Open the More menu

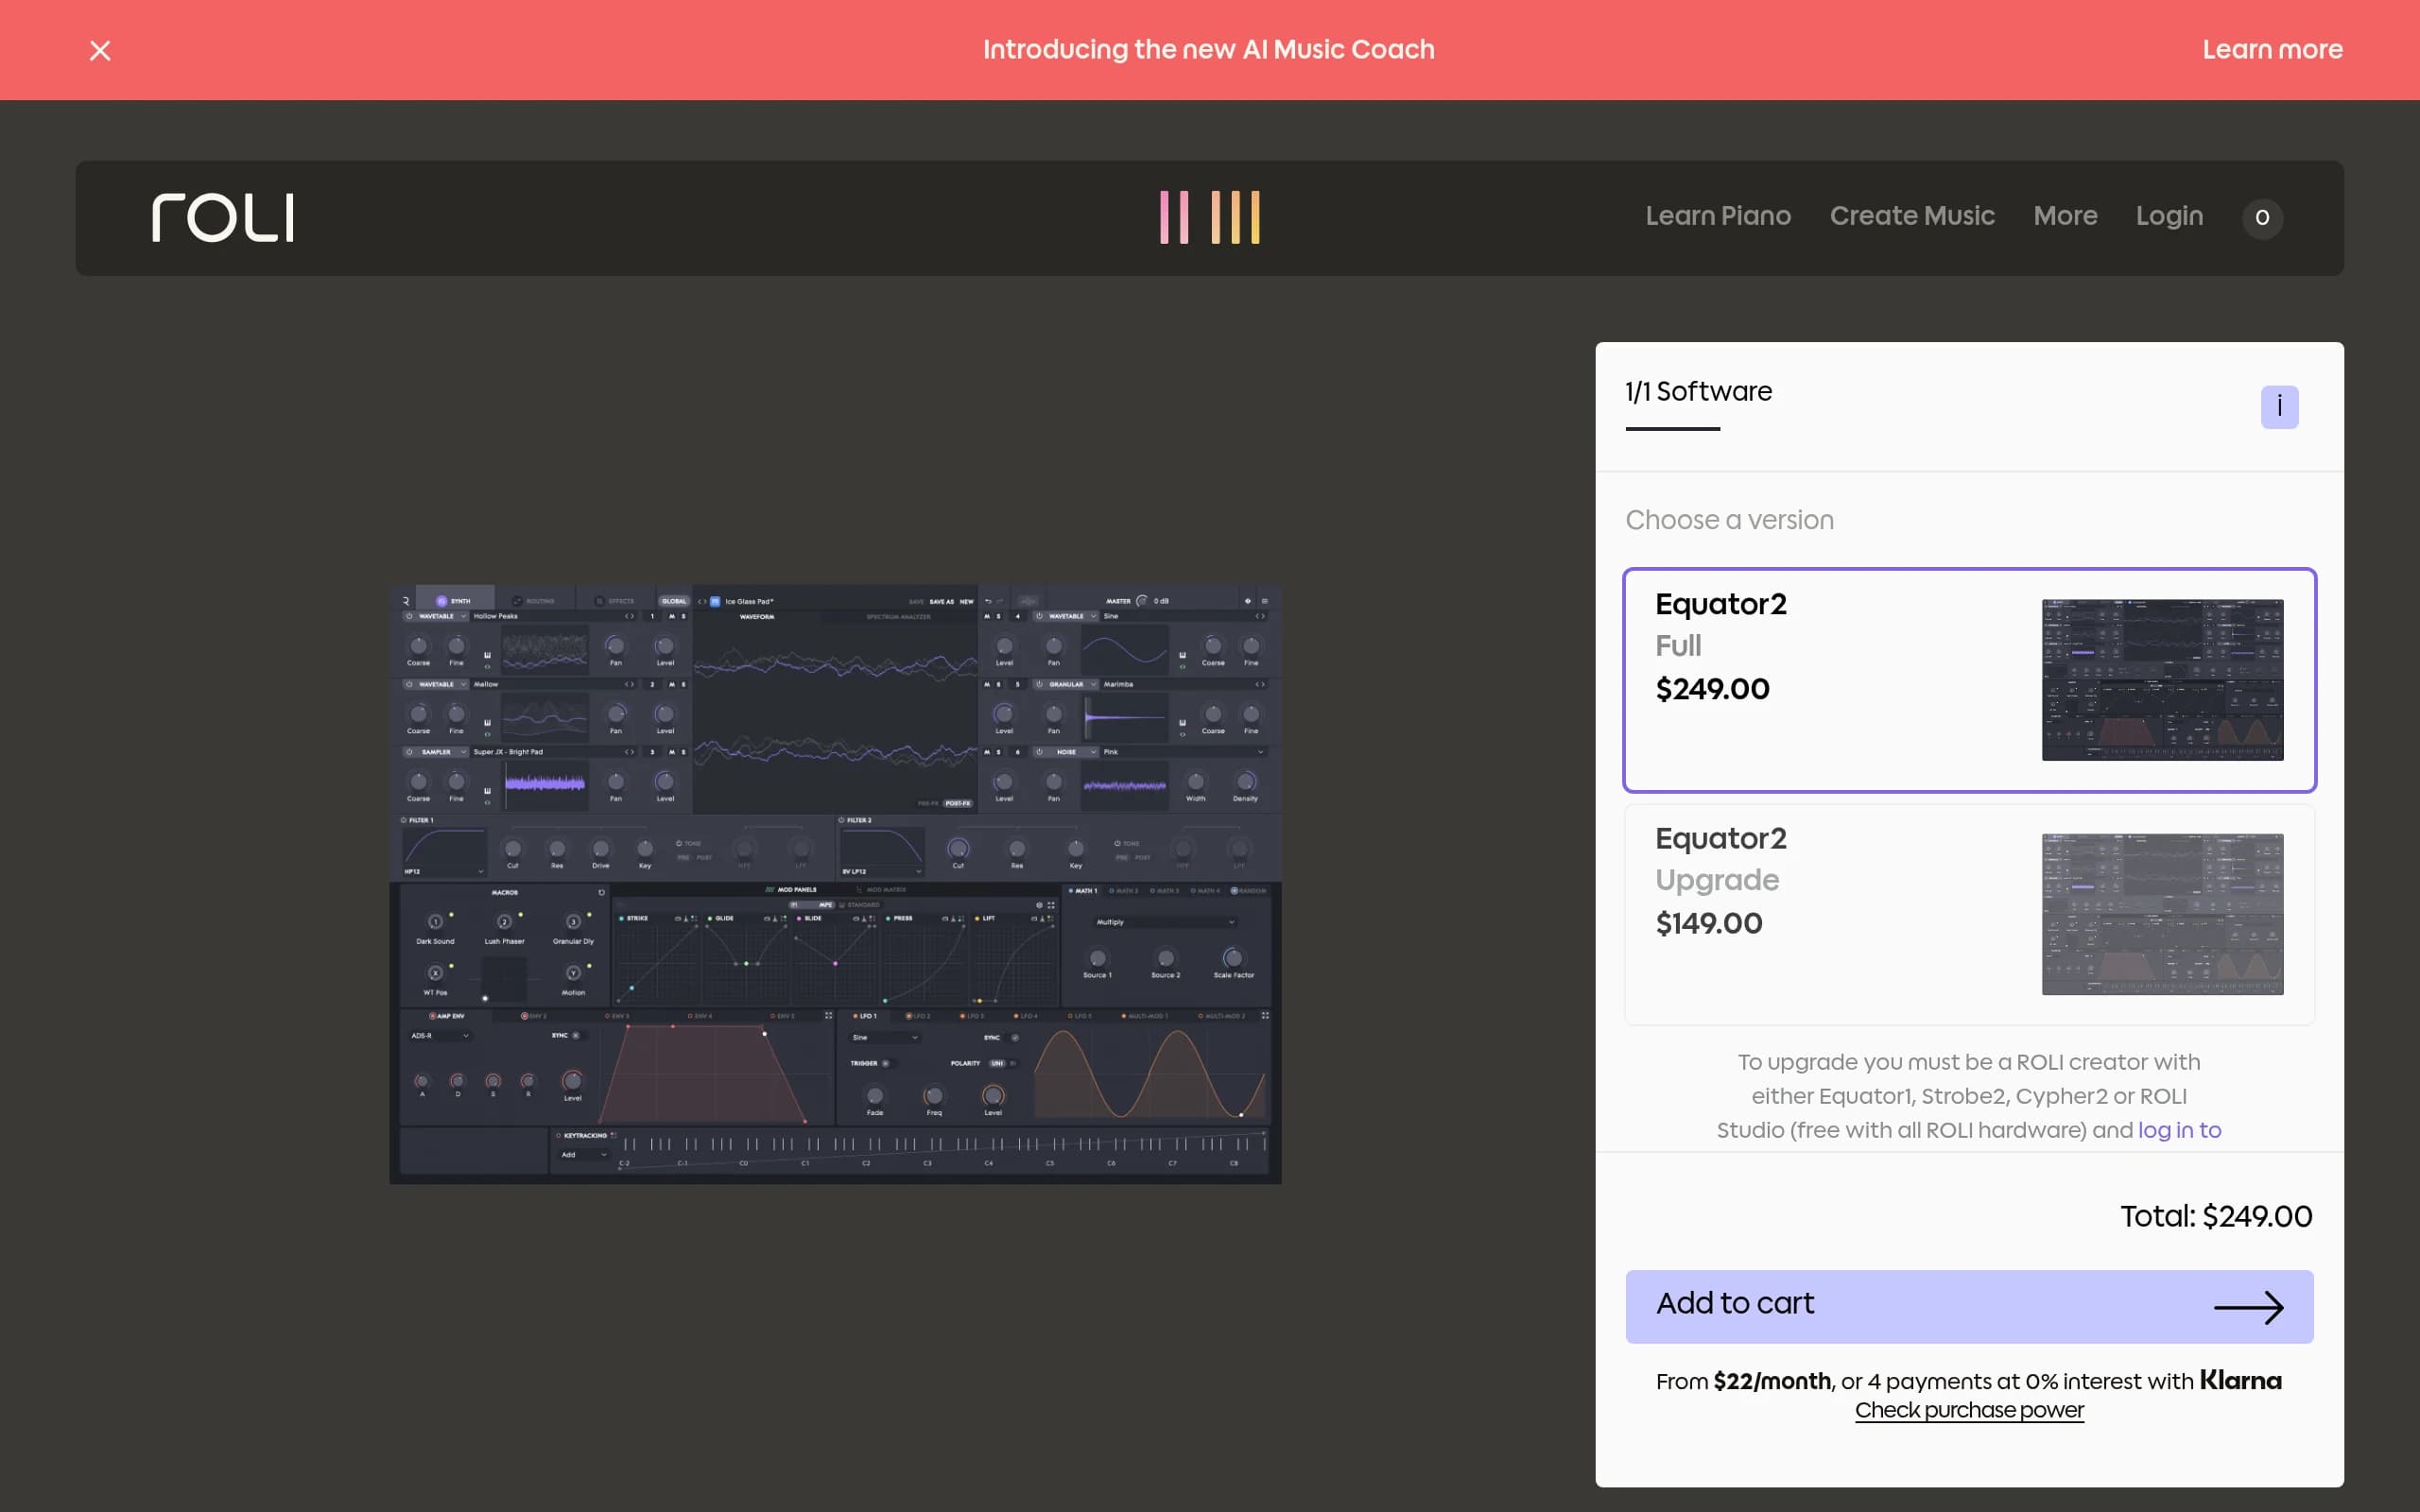2065,216
